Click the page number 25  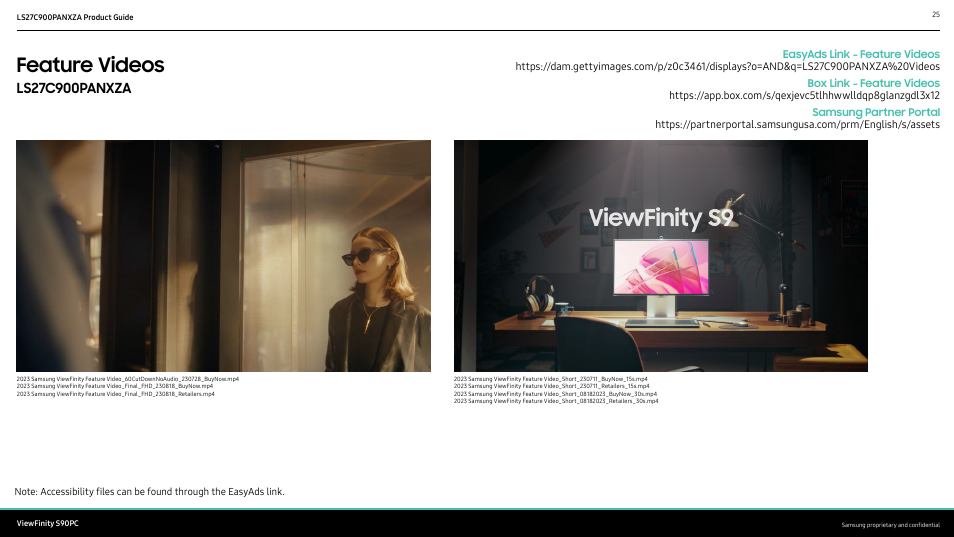click(936, 14)
